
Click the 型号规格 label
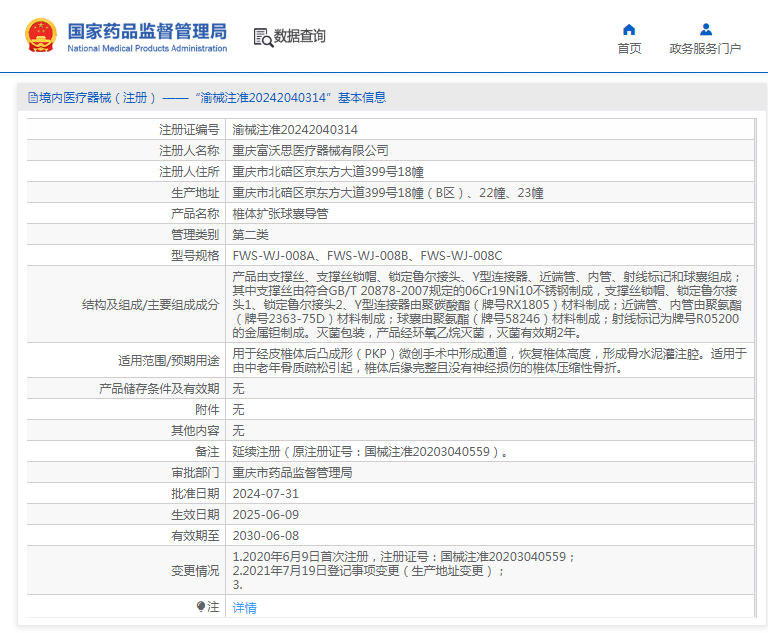pyautogui.click(x=195, y=256)
